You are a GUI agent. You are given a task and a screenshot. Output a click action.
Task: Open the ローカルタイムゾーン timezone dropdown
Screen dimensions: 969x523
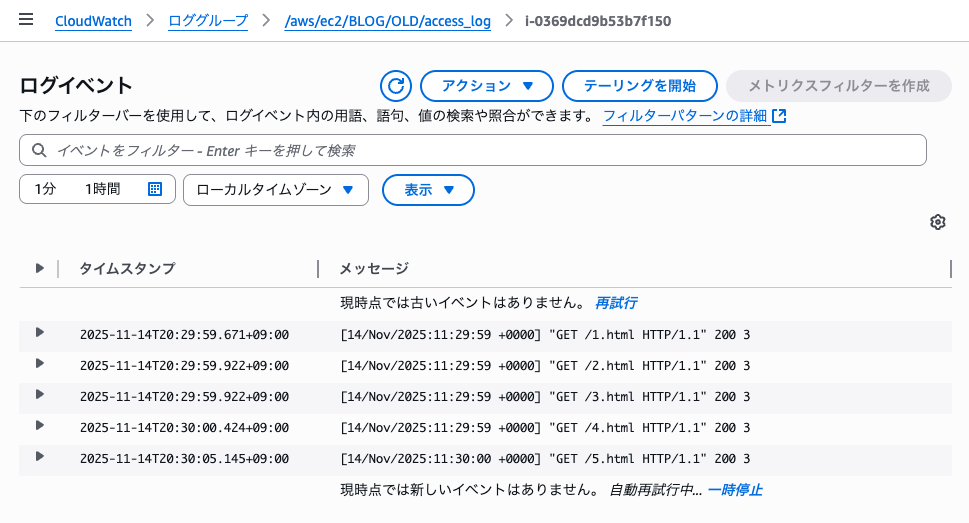click(276, 189)
